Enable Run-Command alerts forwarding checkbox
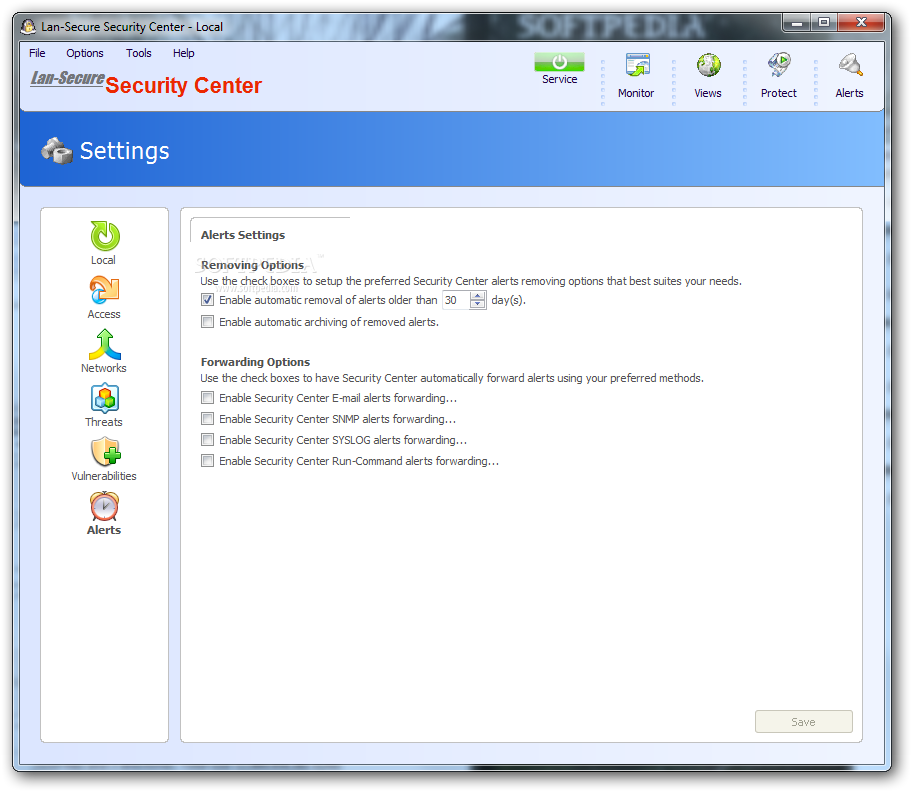912x792 pixels. coord(207,461)
